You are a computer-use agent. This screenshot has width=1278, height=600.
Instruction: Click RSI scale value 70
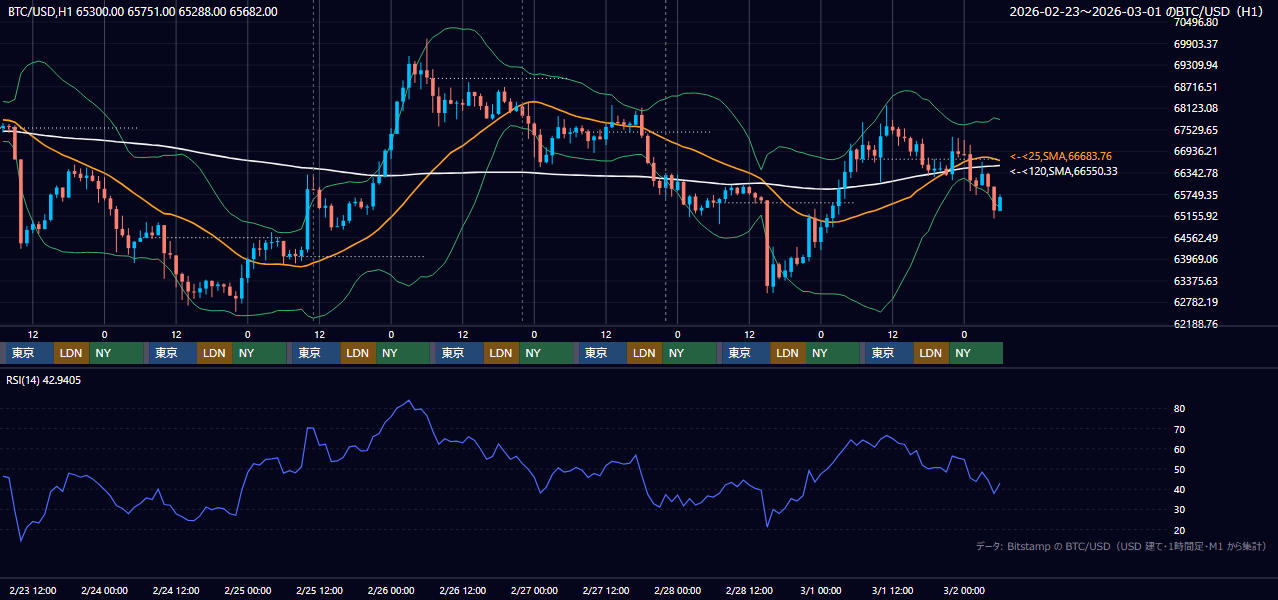click(1179, 429)
